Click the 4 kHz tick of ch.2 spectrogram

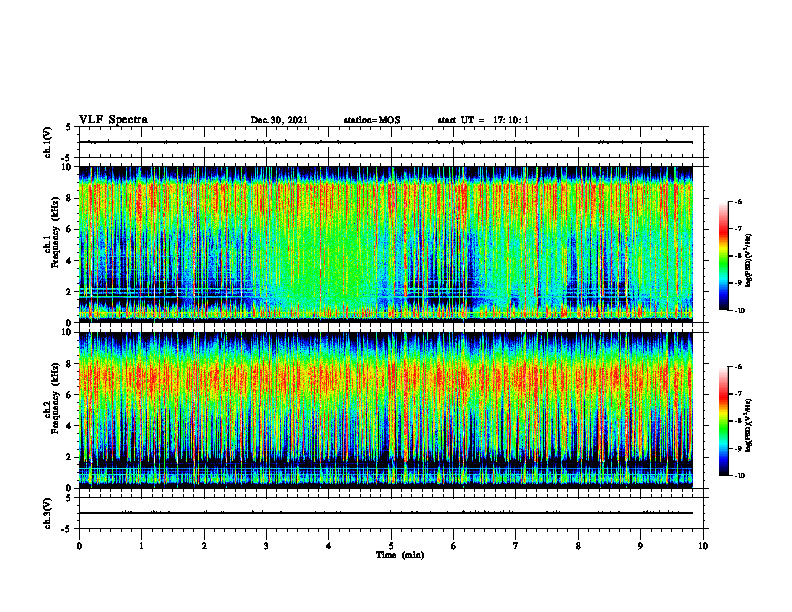click(70, 426)
